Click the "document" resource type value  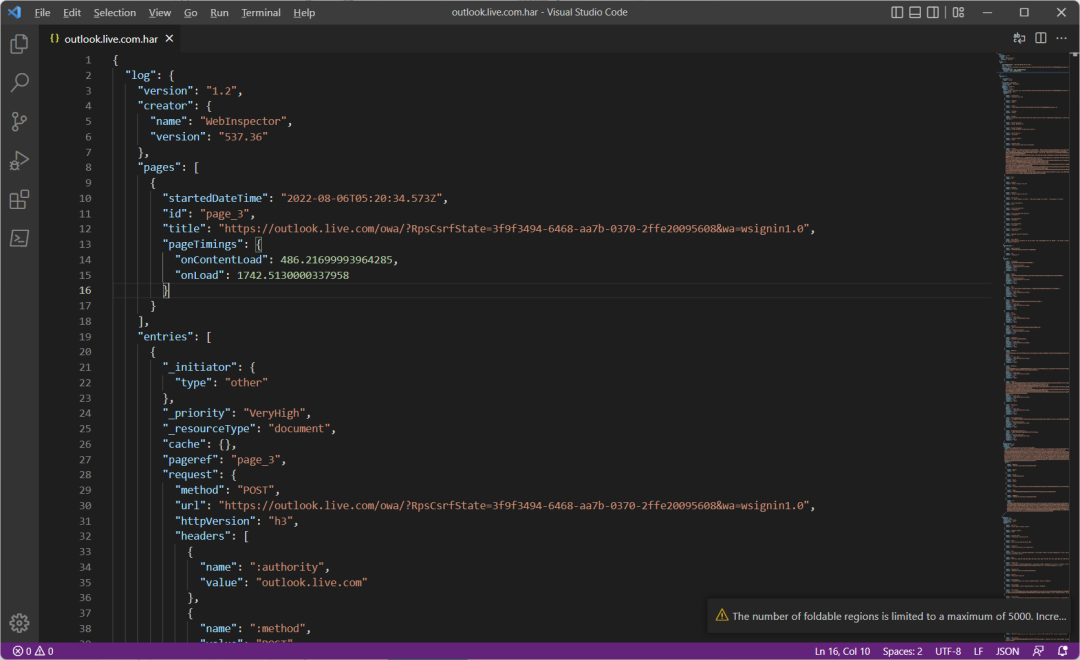tap(299, 429)
